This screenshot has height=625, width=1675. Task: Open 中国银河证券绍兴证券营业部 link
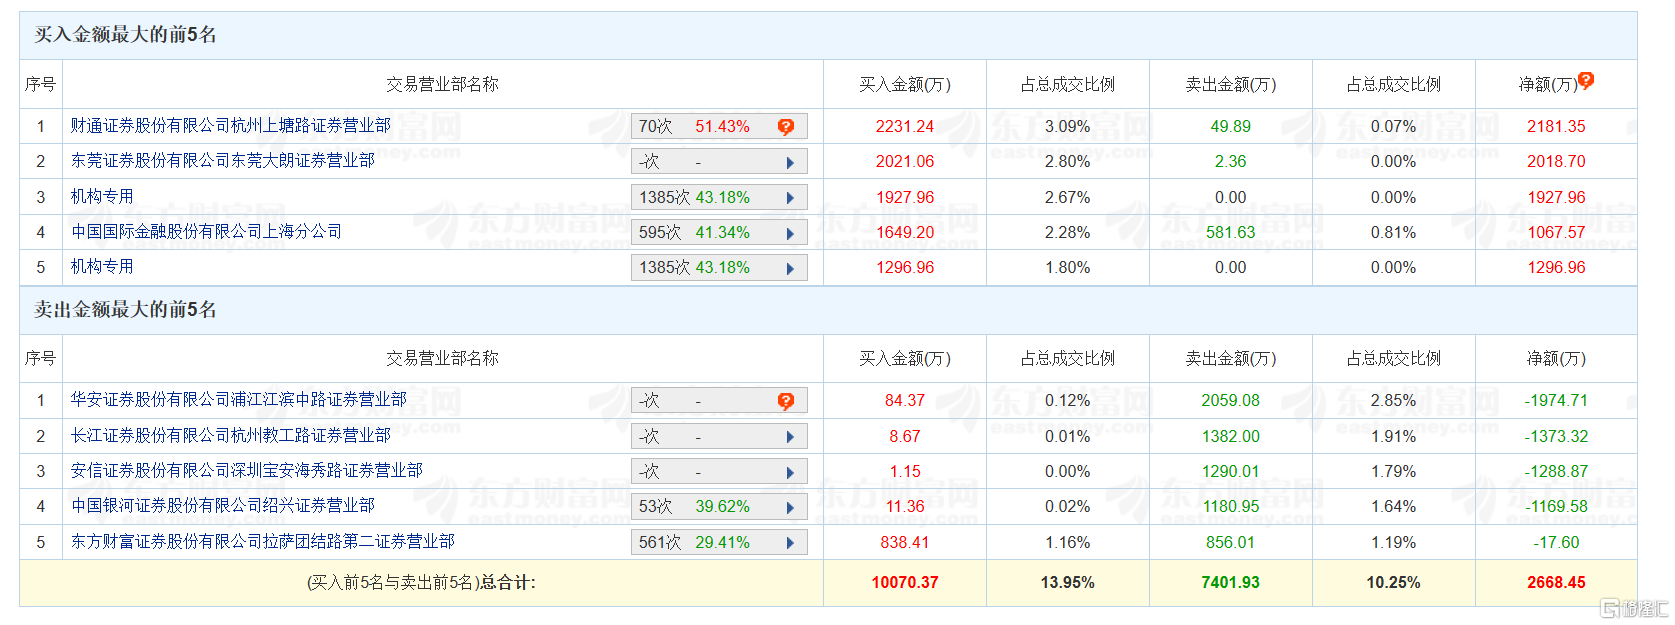[222, 505]
